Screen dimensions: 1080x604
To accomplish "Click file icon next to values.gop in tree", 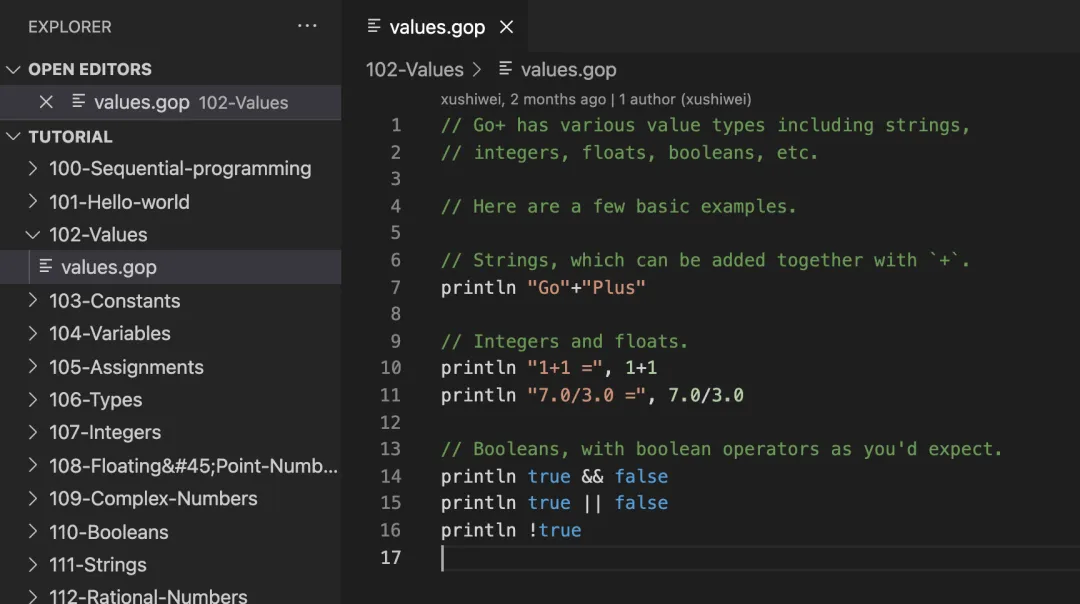I will (x=45, y=267).
